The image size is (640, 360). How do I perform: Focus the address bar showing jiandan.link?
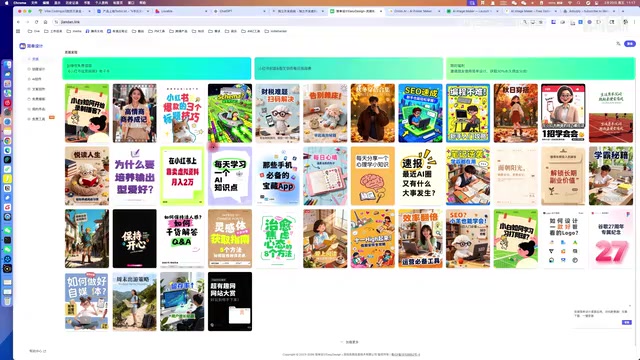point(286,22)
